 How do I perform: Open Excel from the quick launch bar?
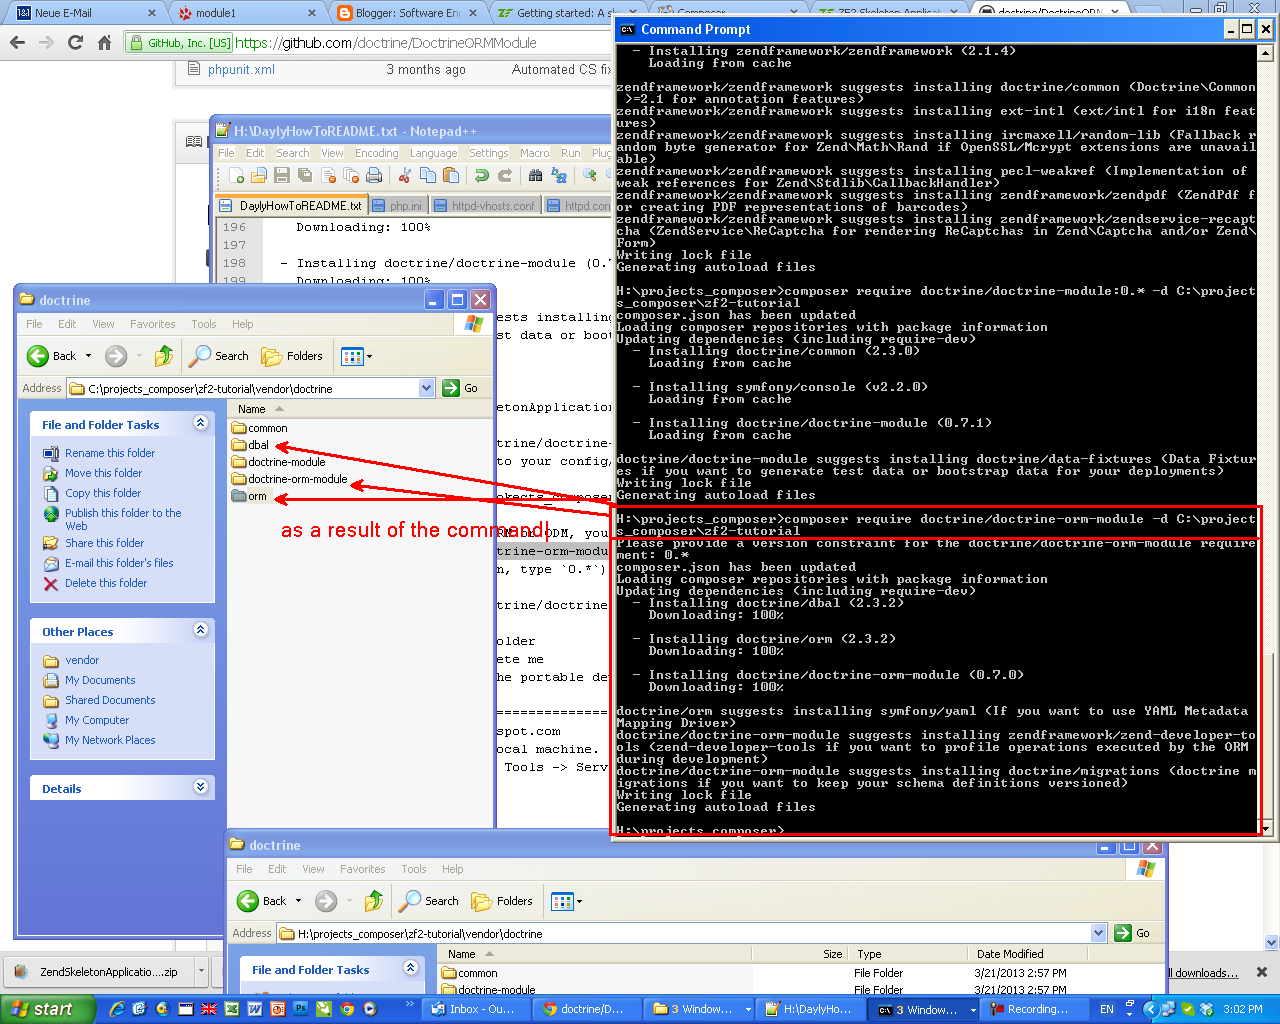pyautogui.click(x=232, y=1009)
